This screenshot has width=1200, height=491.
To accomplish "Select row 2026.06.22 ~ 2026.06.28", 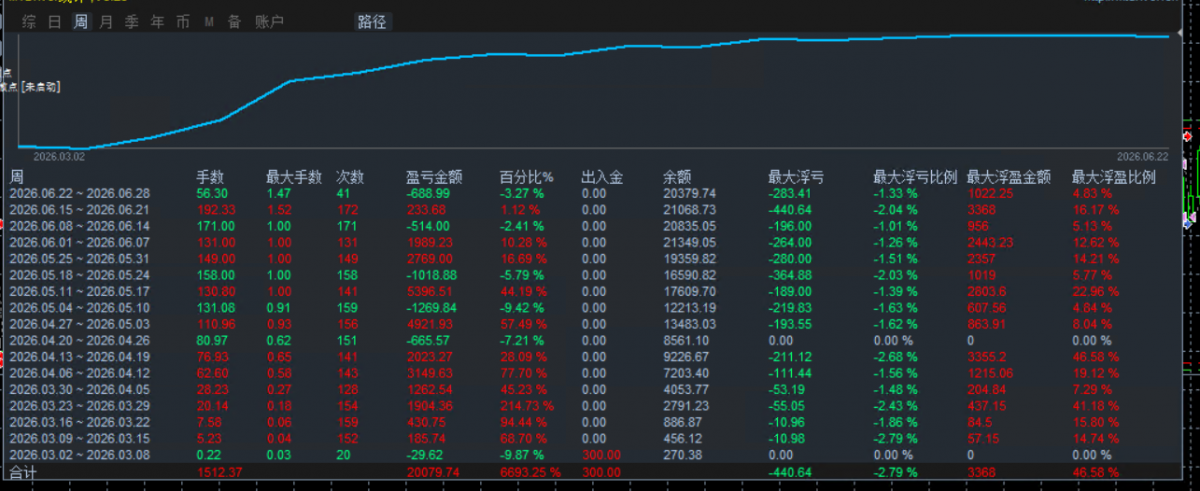I will point(590,193).
